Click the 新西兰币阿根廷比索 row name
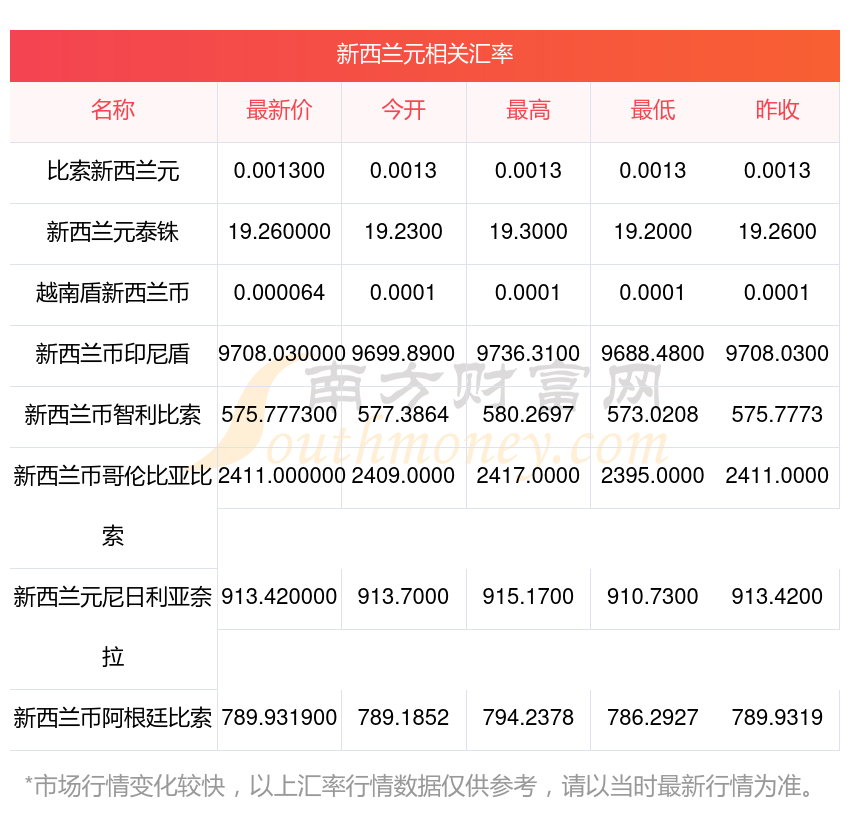 click(113, 718)
